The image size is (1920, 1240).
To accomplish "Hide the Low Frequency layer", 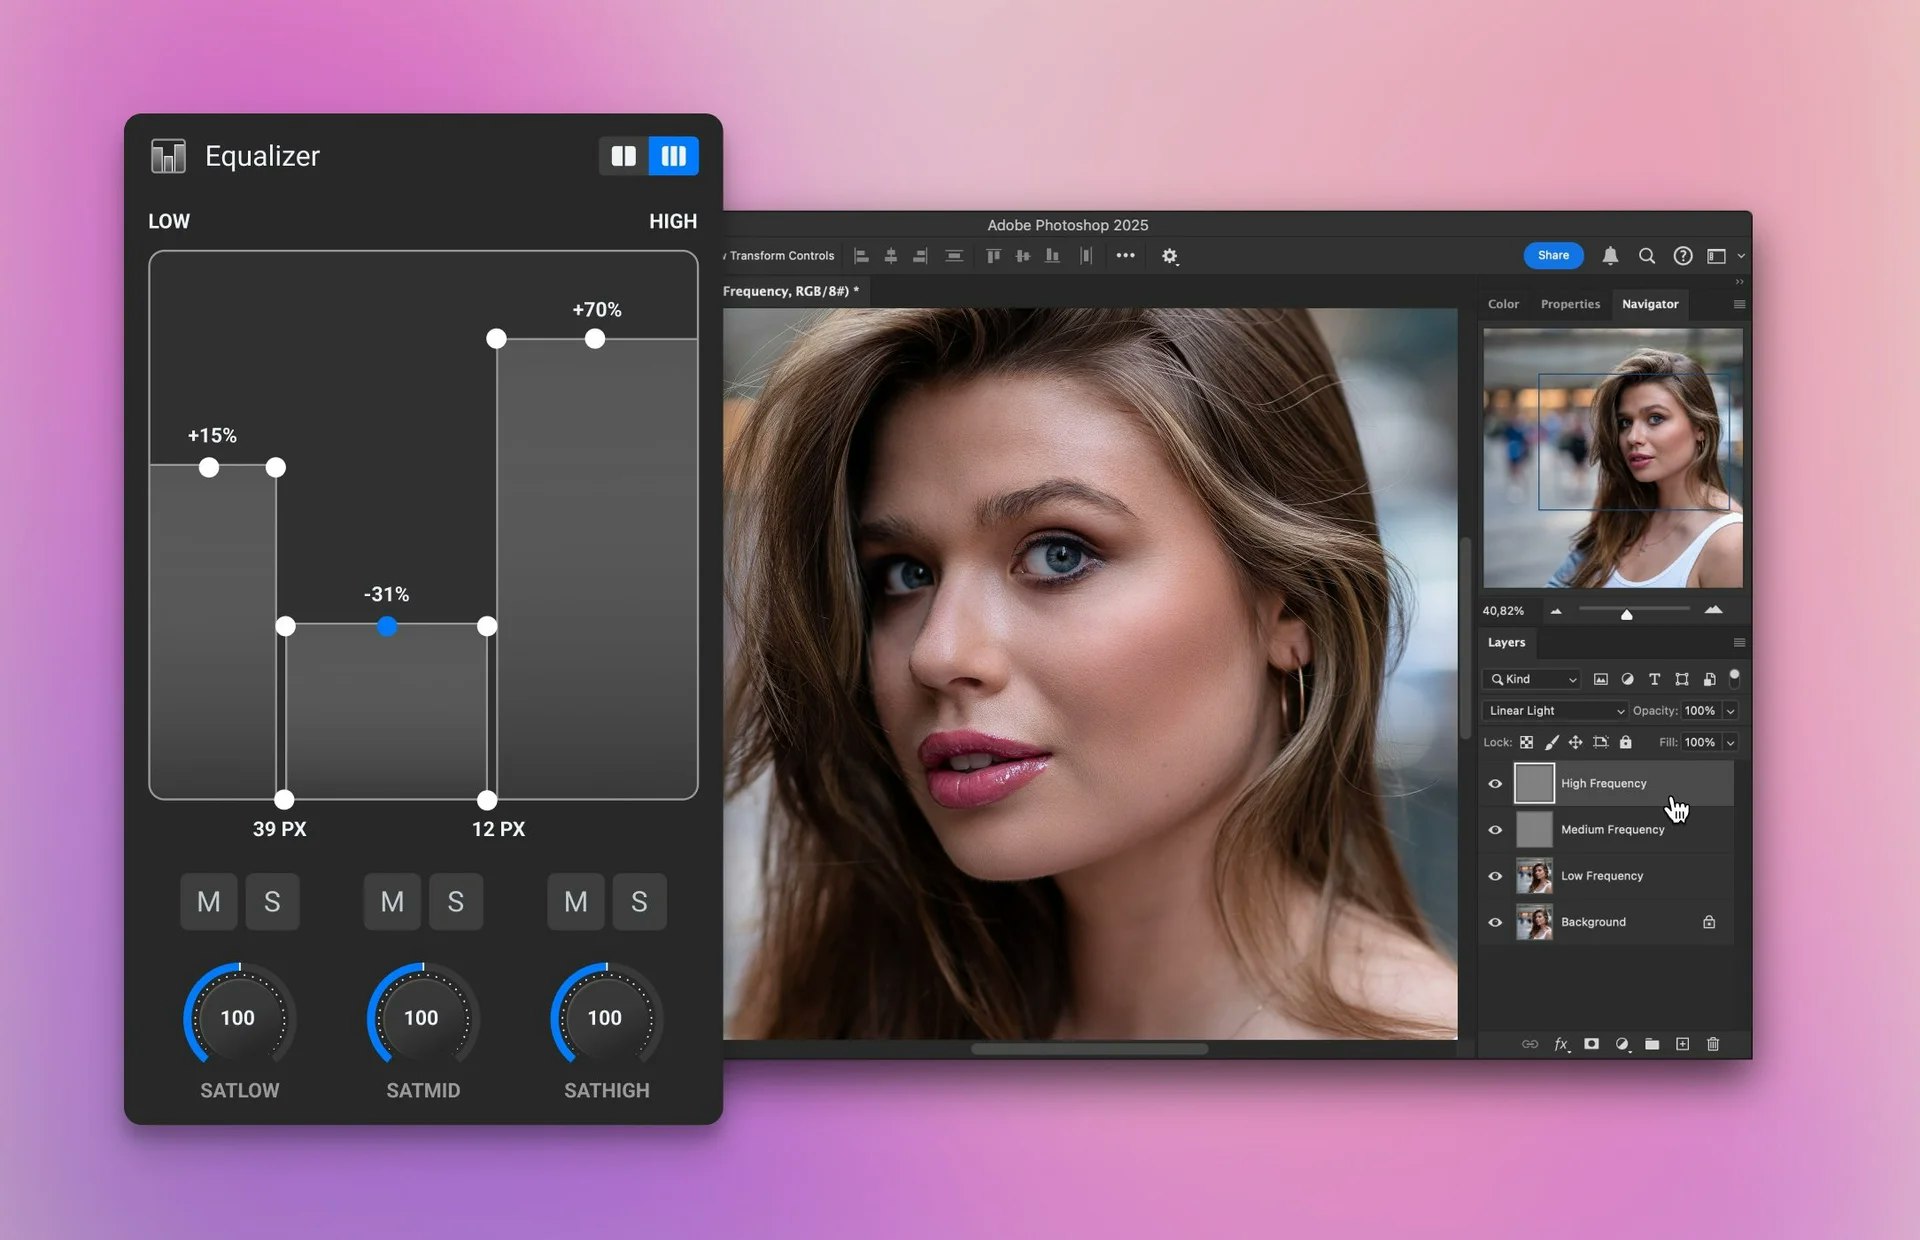I will tap(1495, 875).
